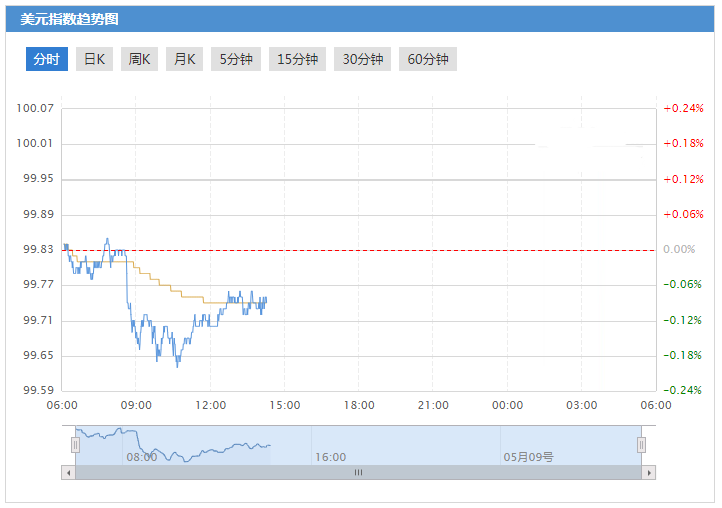Click the left range handle of navigator
Viewport: 722px width, 508px height.
(x=75, y=445)
